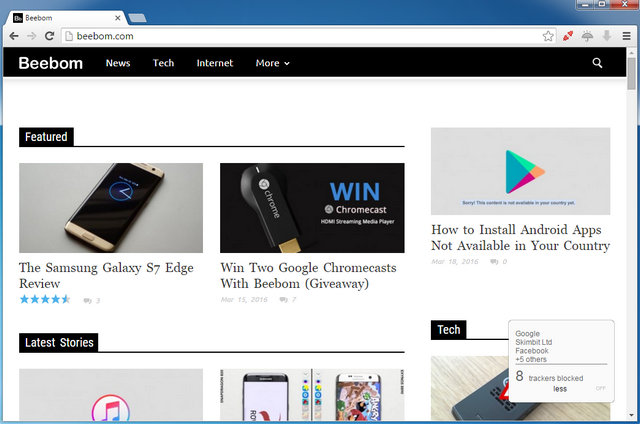Open comments icon under Android Apps article
The height and width of the screenshot is (424, 640).
tap(494, 262)
